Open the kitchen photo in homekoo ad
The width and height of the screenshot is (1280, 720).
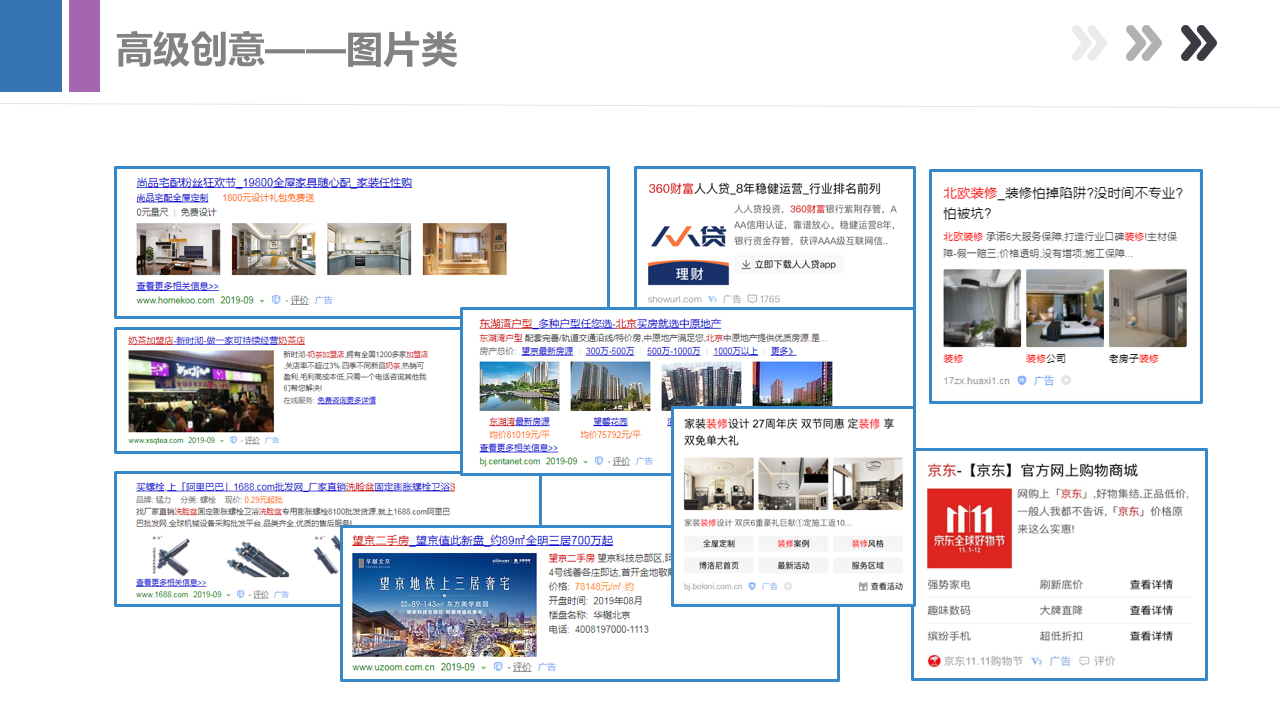[x=368, y=249]
